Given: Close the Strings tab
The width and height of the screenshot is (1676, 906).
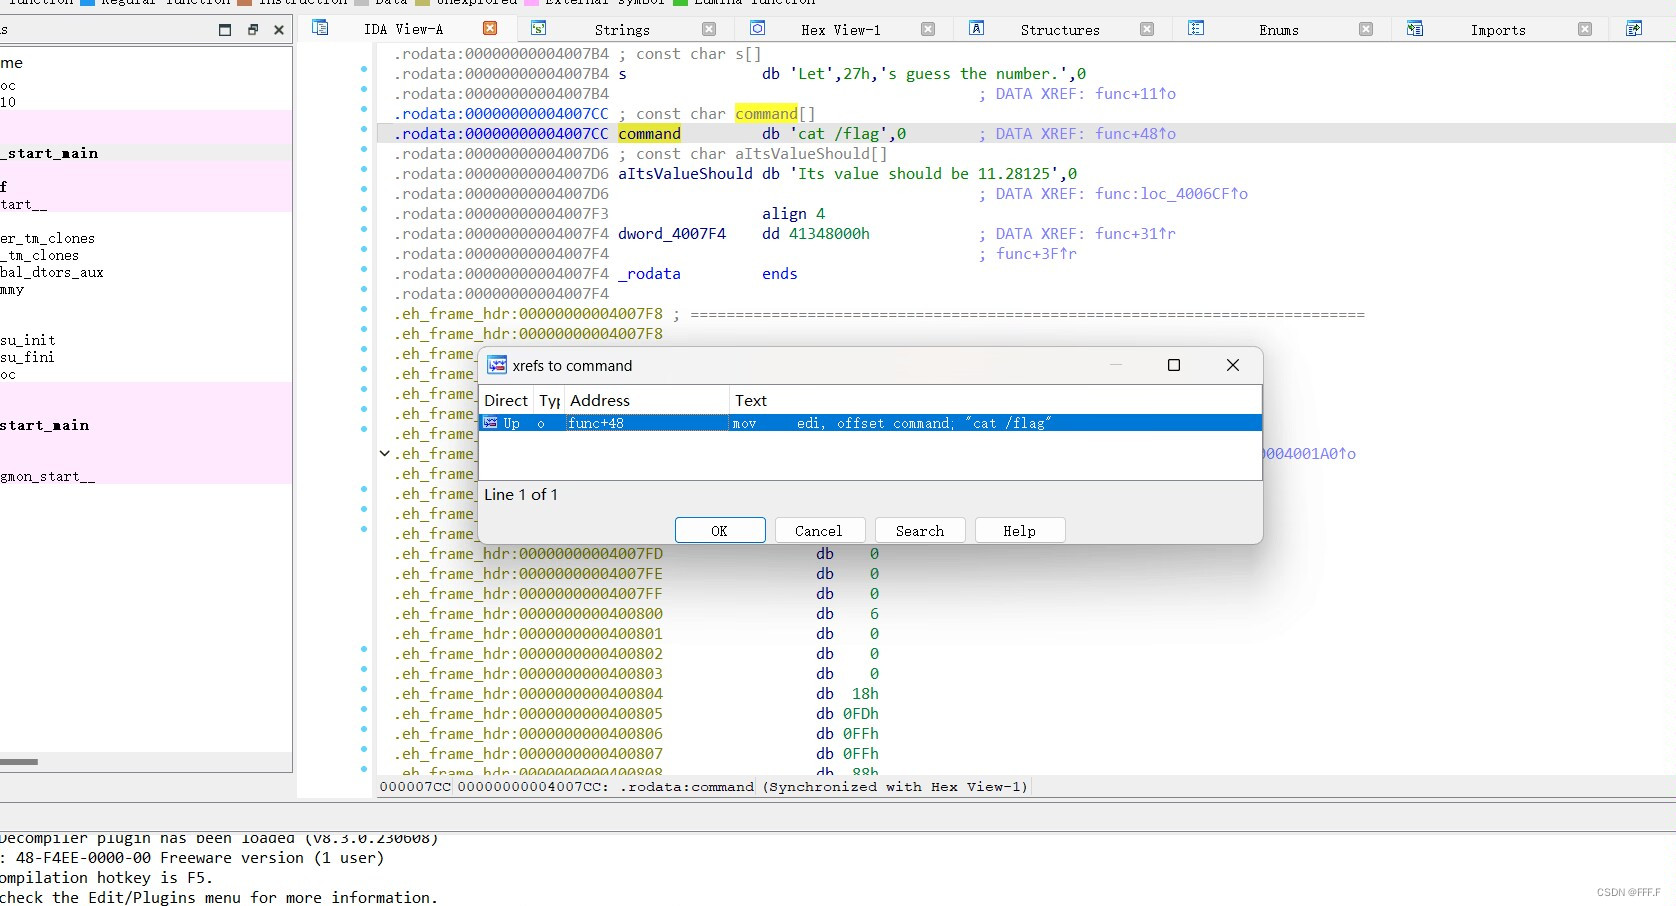Looking at the screenshot, I should click(x=709, y=29).
